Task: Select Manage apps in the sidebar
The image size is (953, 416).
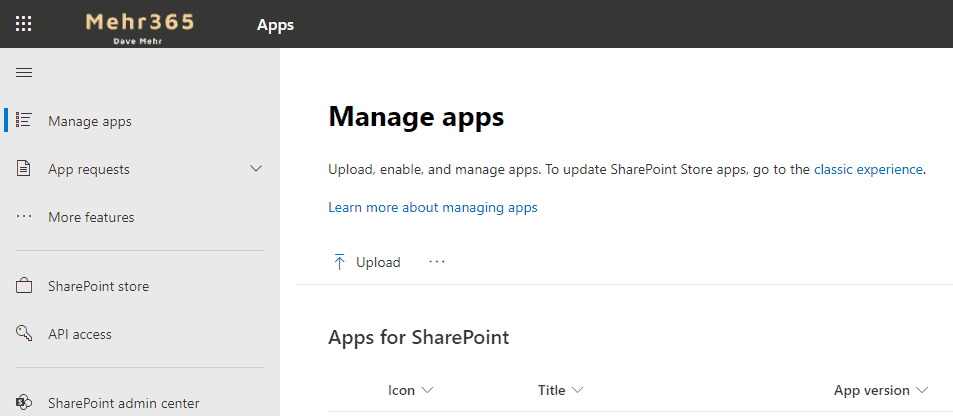Action: coord(90,121)
